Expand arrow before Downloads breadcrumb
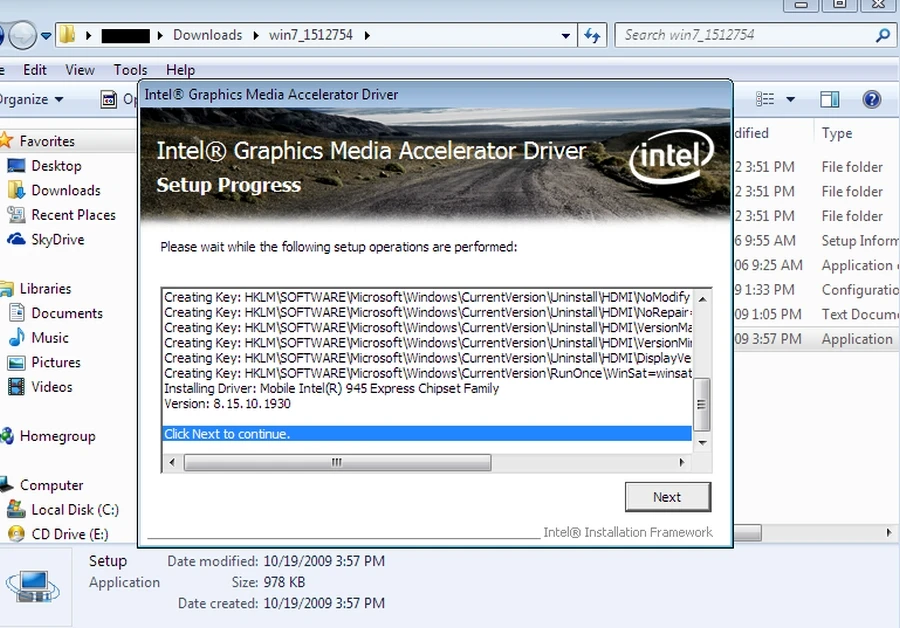900x628 pixels. (x=160, y=36)
